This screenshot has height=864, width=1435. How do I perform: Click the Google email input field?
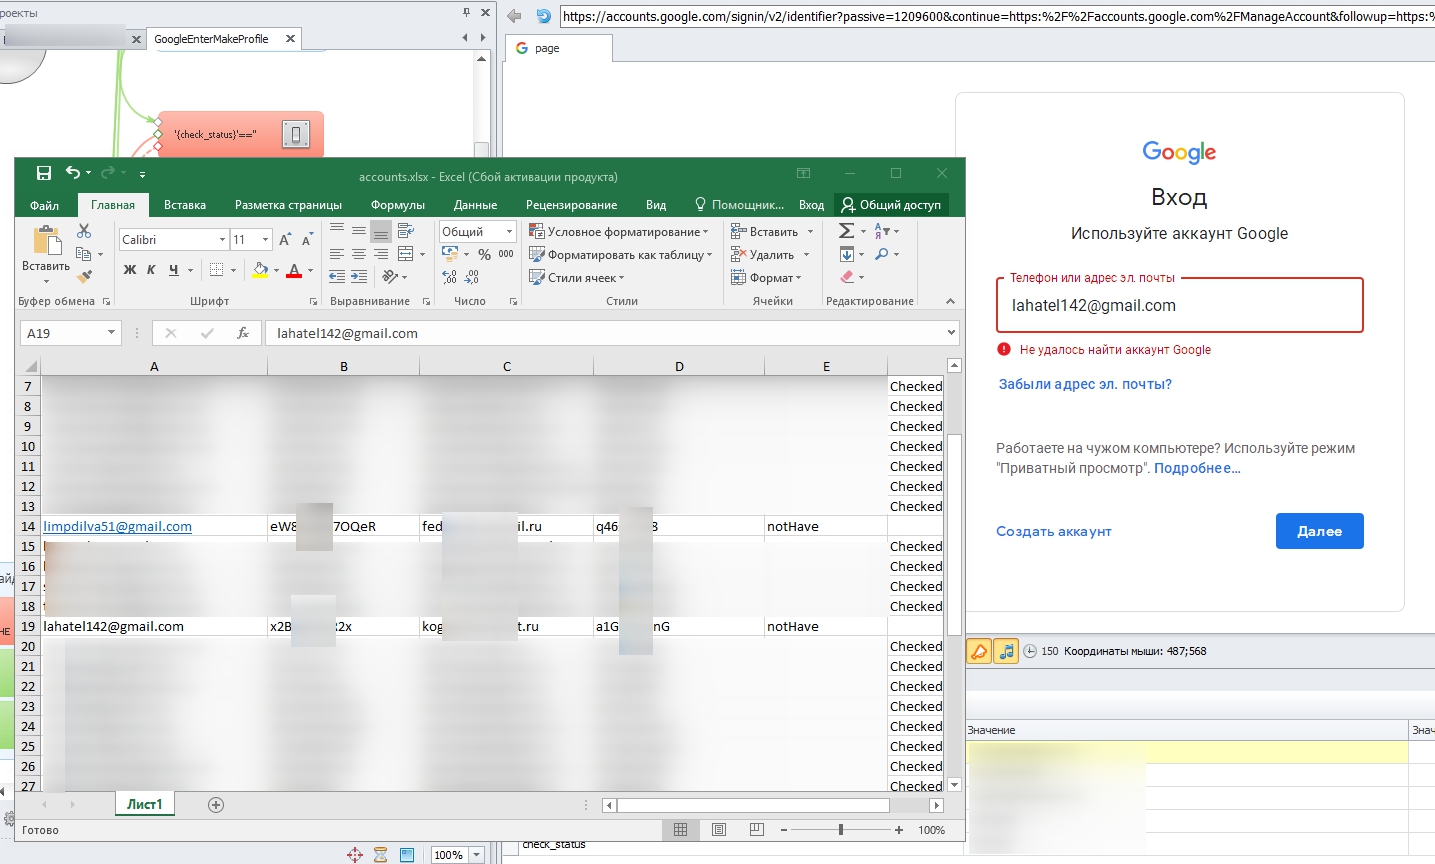tap(1179, 306)
